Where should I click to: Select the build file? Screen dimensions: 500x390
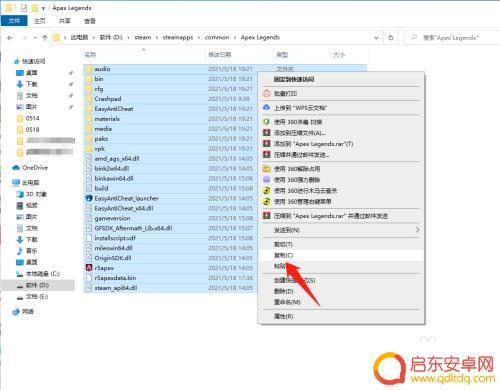coord(101,188)
